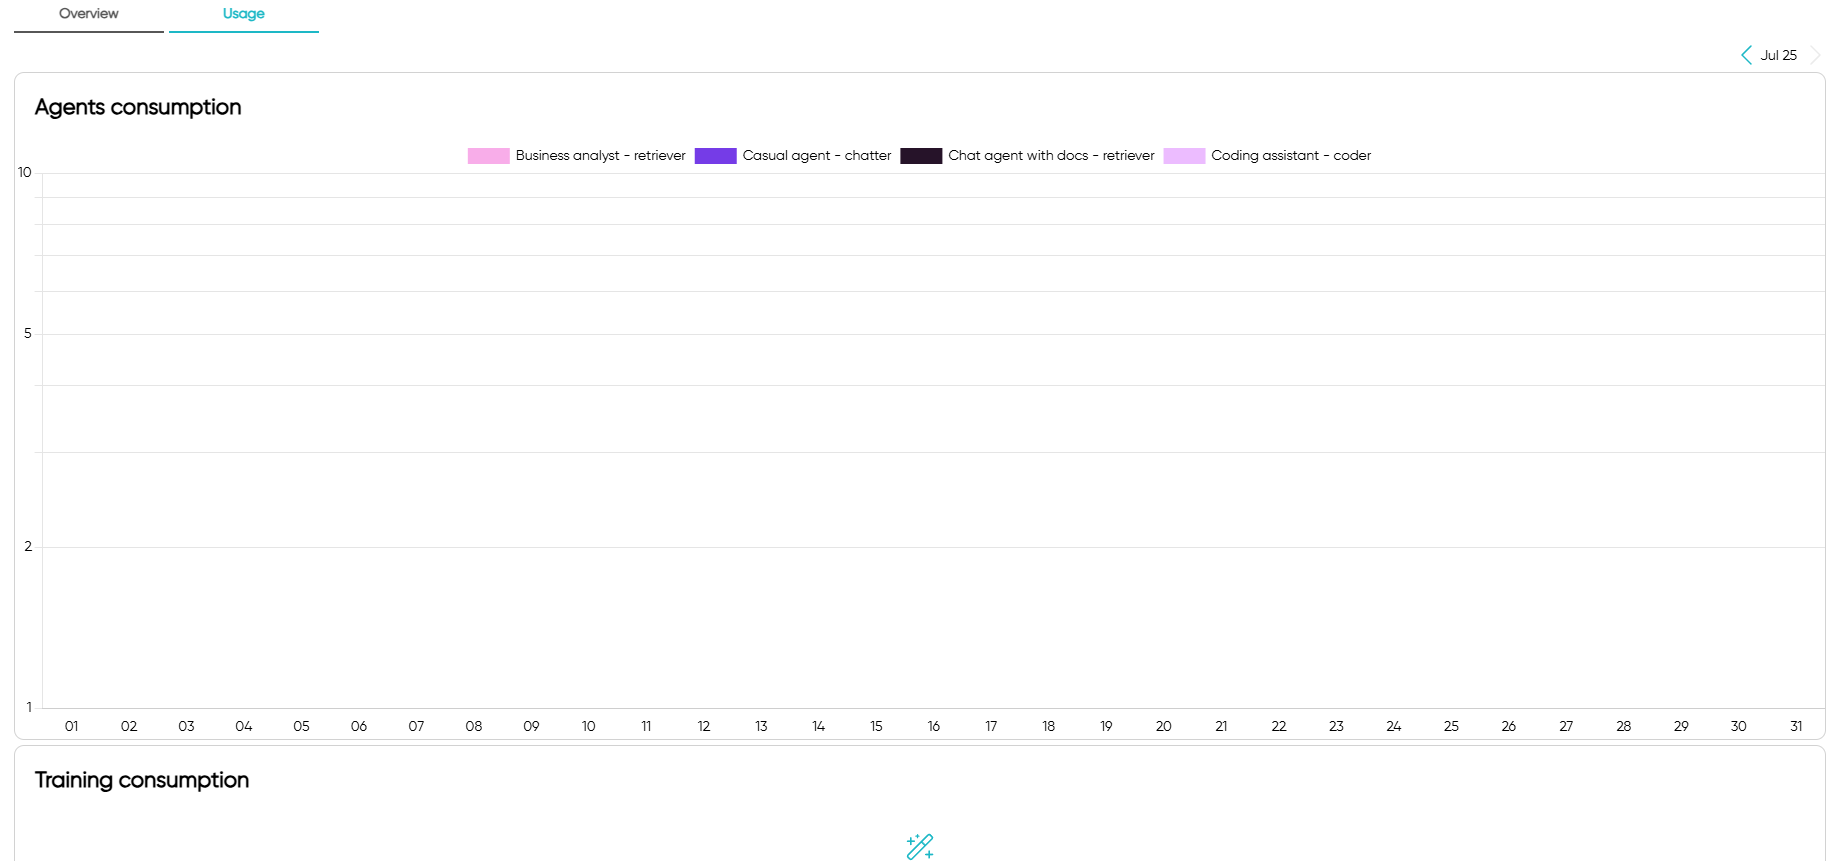Switch to the Overview tab

pyautogui.click(x=89, y=15)
